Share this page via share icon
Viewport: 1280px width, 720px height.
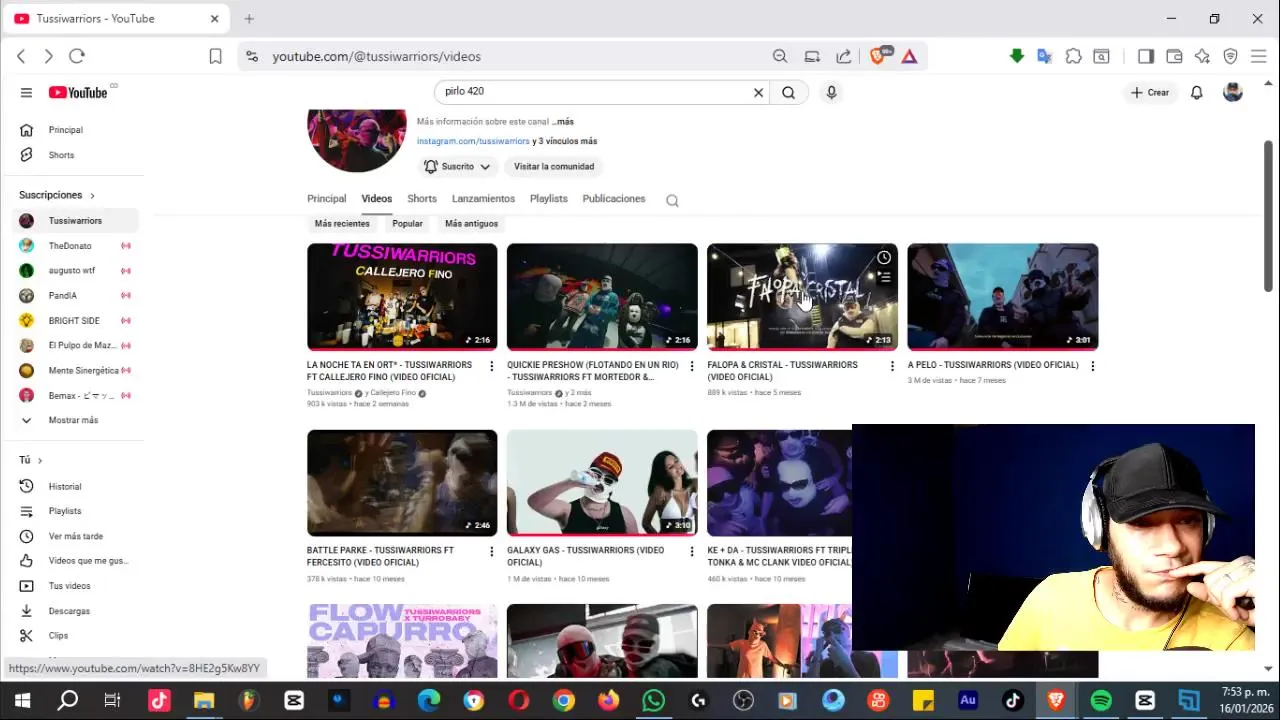tap(844, 56)
